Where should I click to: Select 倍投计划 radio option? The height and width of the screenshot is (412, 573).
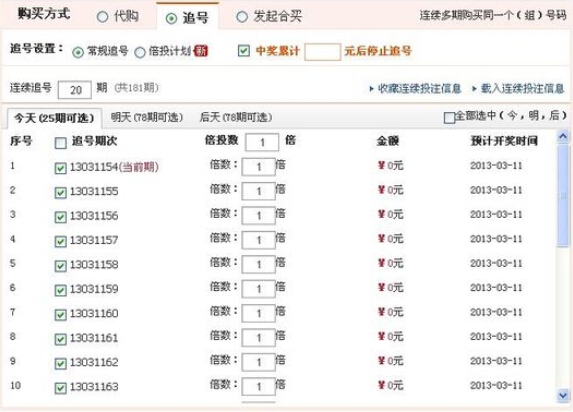[x=140, y=52]
